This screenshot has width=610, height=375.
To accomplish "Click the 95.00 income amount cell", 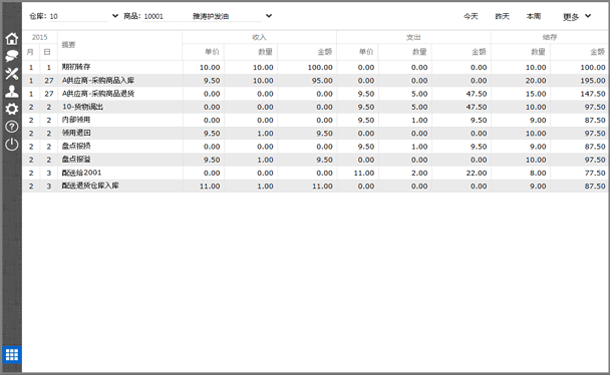I will click(322, 81).
